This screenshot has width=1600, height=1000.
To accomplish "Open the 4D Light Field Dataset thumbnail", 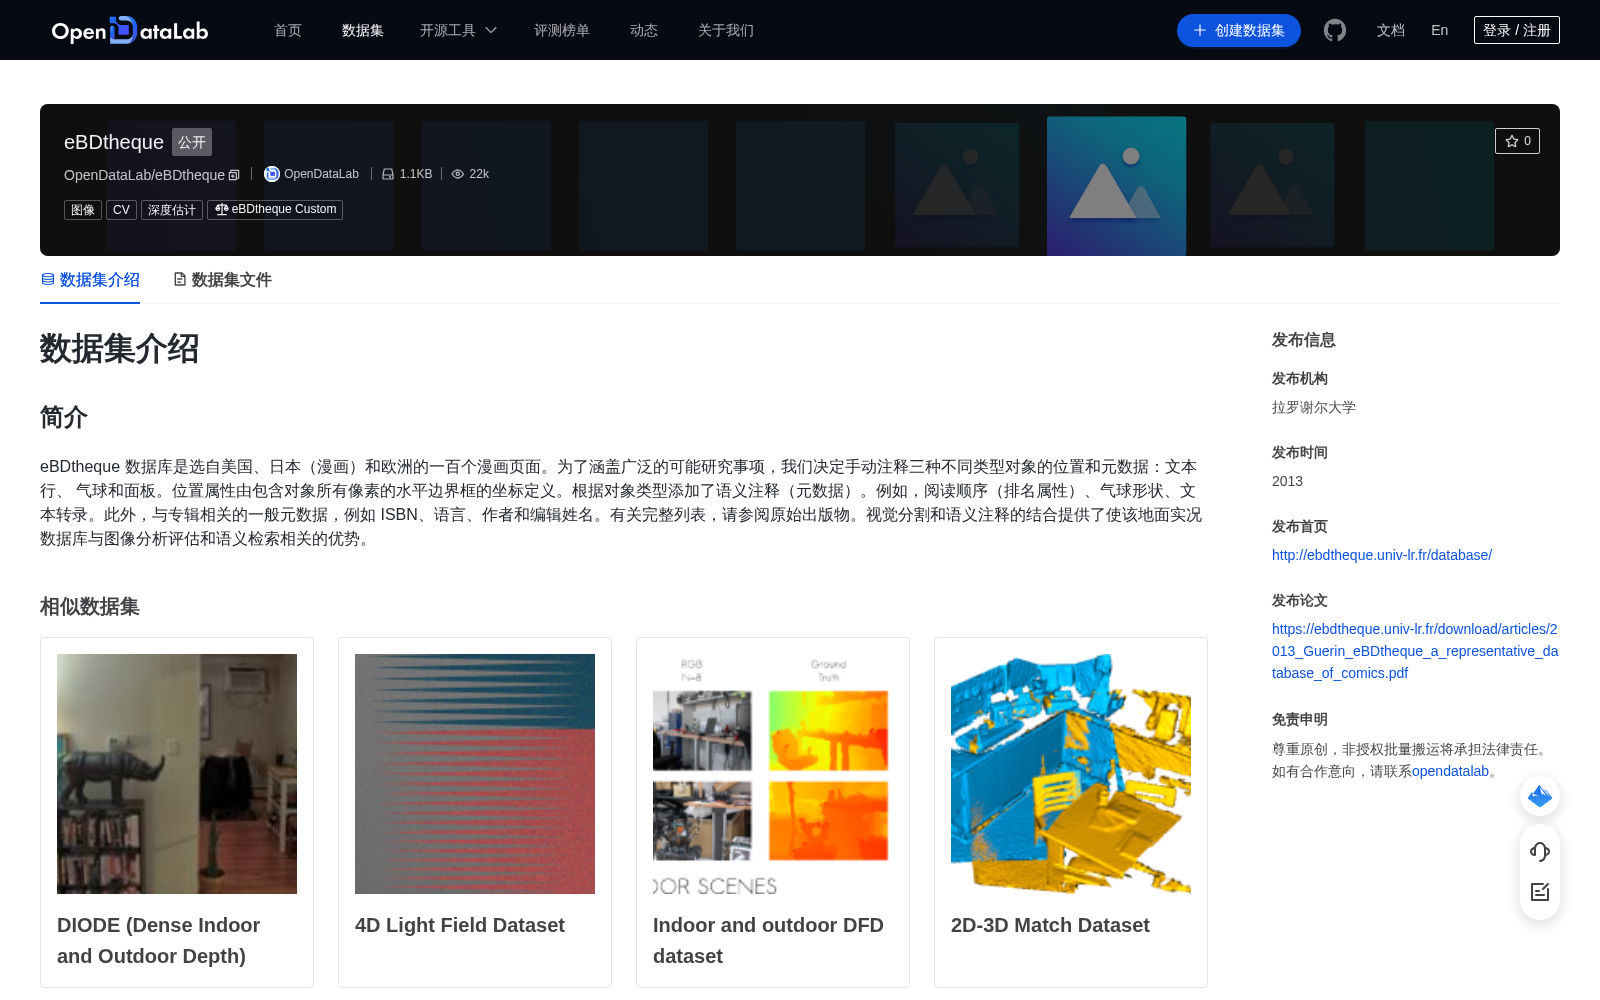I will click(x=475, y=774).
